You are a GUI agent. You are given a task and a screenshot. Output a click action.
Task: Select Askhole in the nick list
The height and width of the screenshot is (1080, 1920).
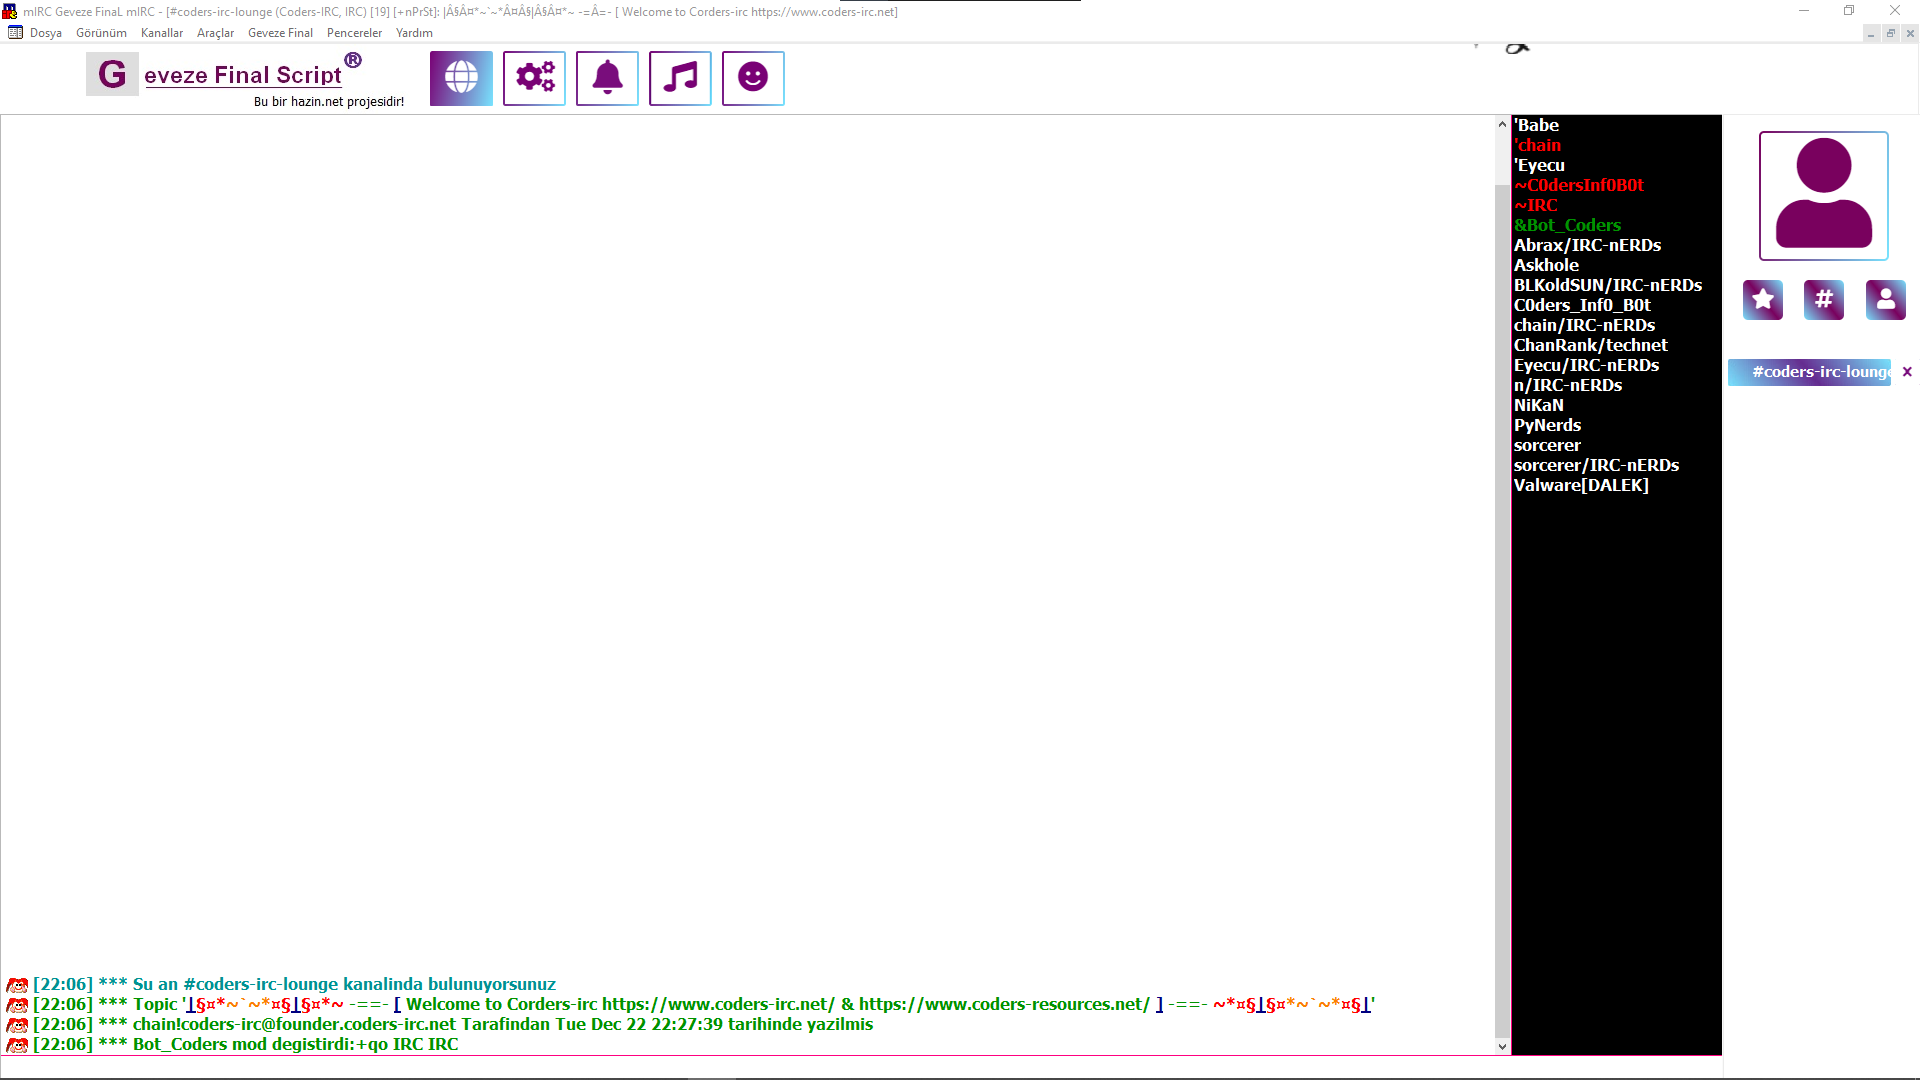(1546, 265)
